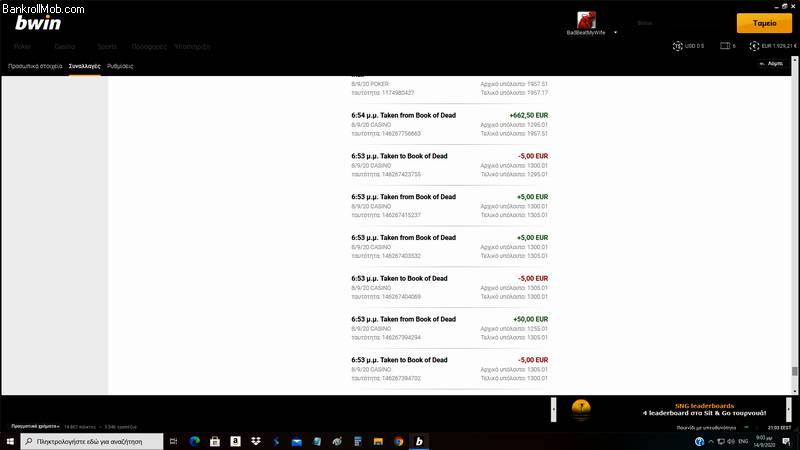Click the tickets icon next to 6
Viewport: 800px width, 450px height.
pyautogui.click(x=725, y=46)
